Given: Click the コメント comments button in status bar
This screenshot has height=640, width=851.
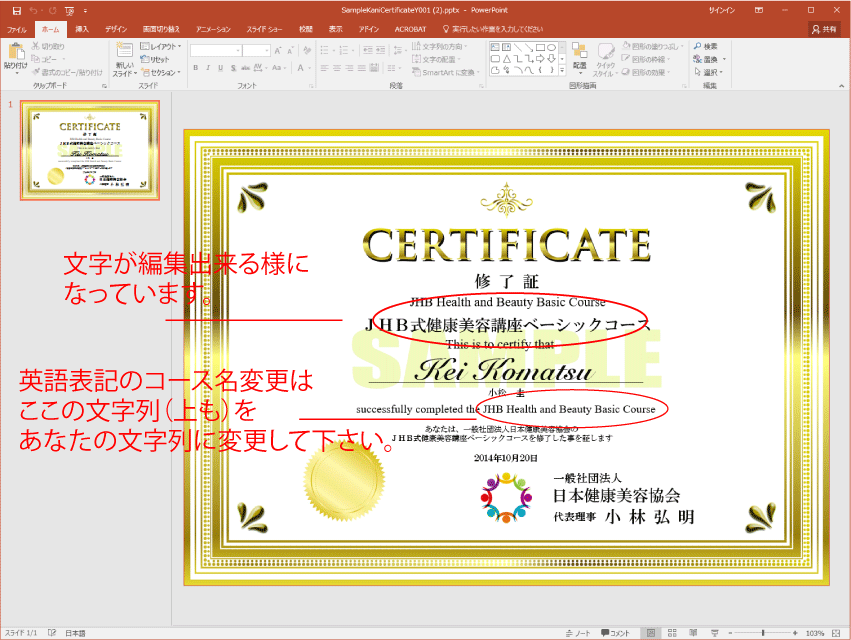Looking at the screenshot, I should pyautogui.click(x=615, y=633).
